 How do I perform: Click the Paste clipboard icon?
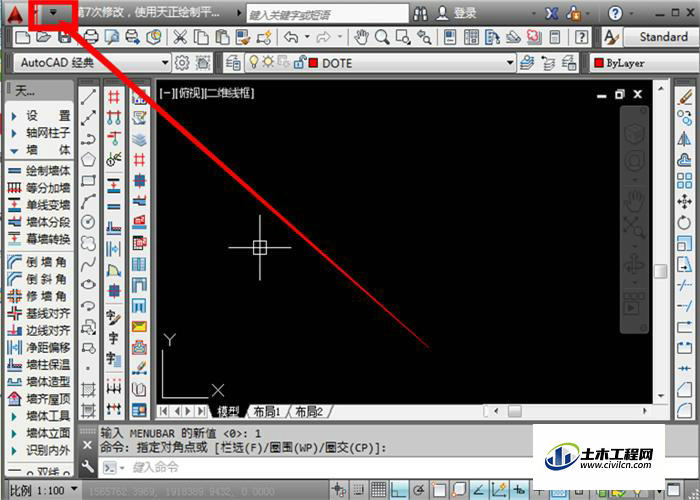pos(222,37)
